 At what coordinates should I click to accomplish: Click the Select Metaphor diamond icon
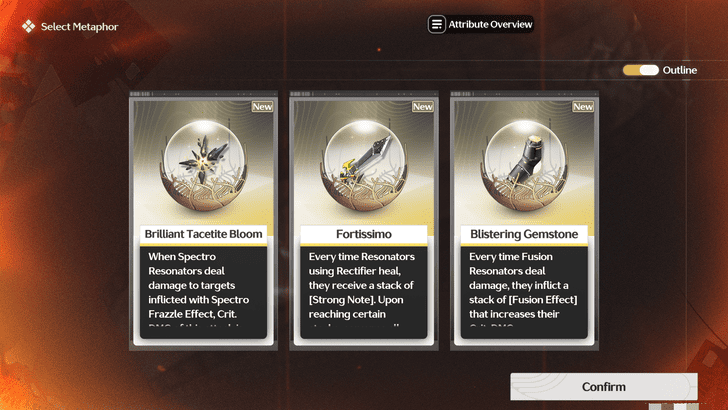click(x=29, y=26)
